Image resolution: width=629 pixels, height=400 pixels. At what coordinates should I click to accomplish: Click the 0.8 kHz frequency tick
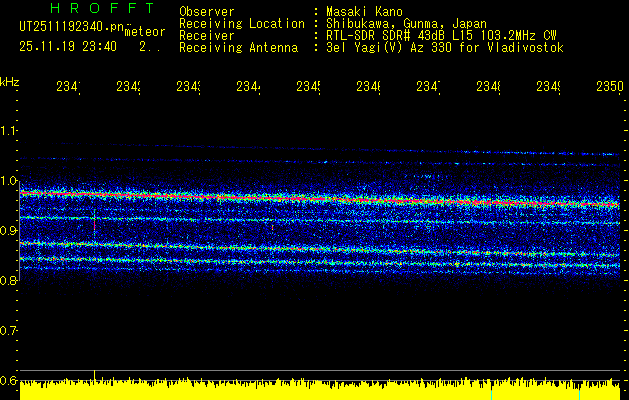tap(9, 281)
